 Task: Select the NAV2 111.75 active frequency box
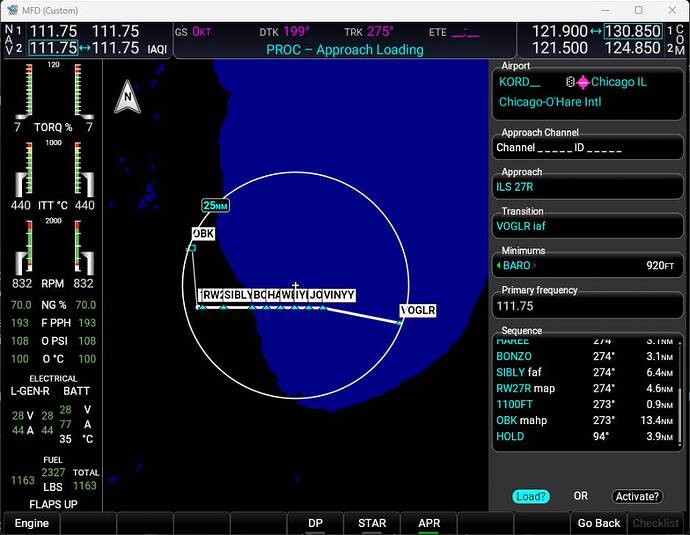(54, 48)
